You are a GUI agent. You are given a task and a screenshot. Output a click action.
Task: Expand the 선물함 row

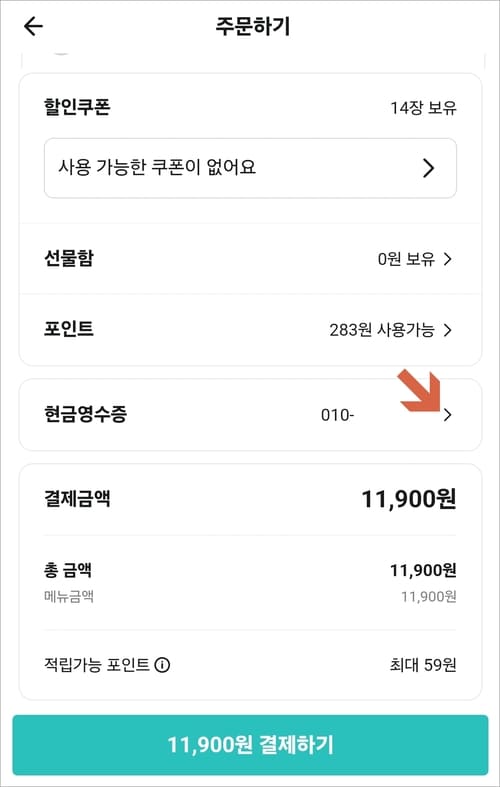coord(250,259)
